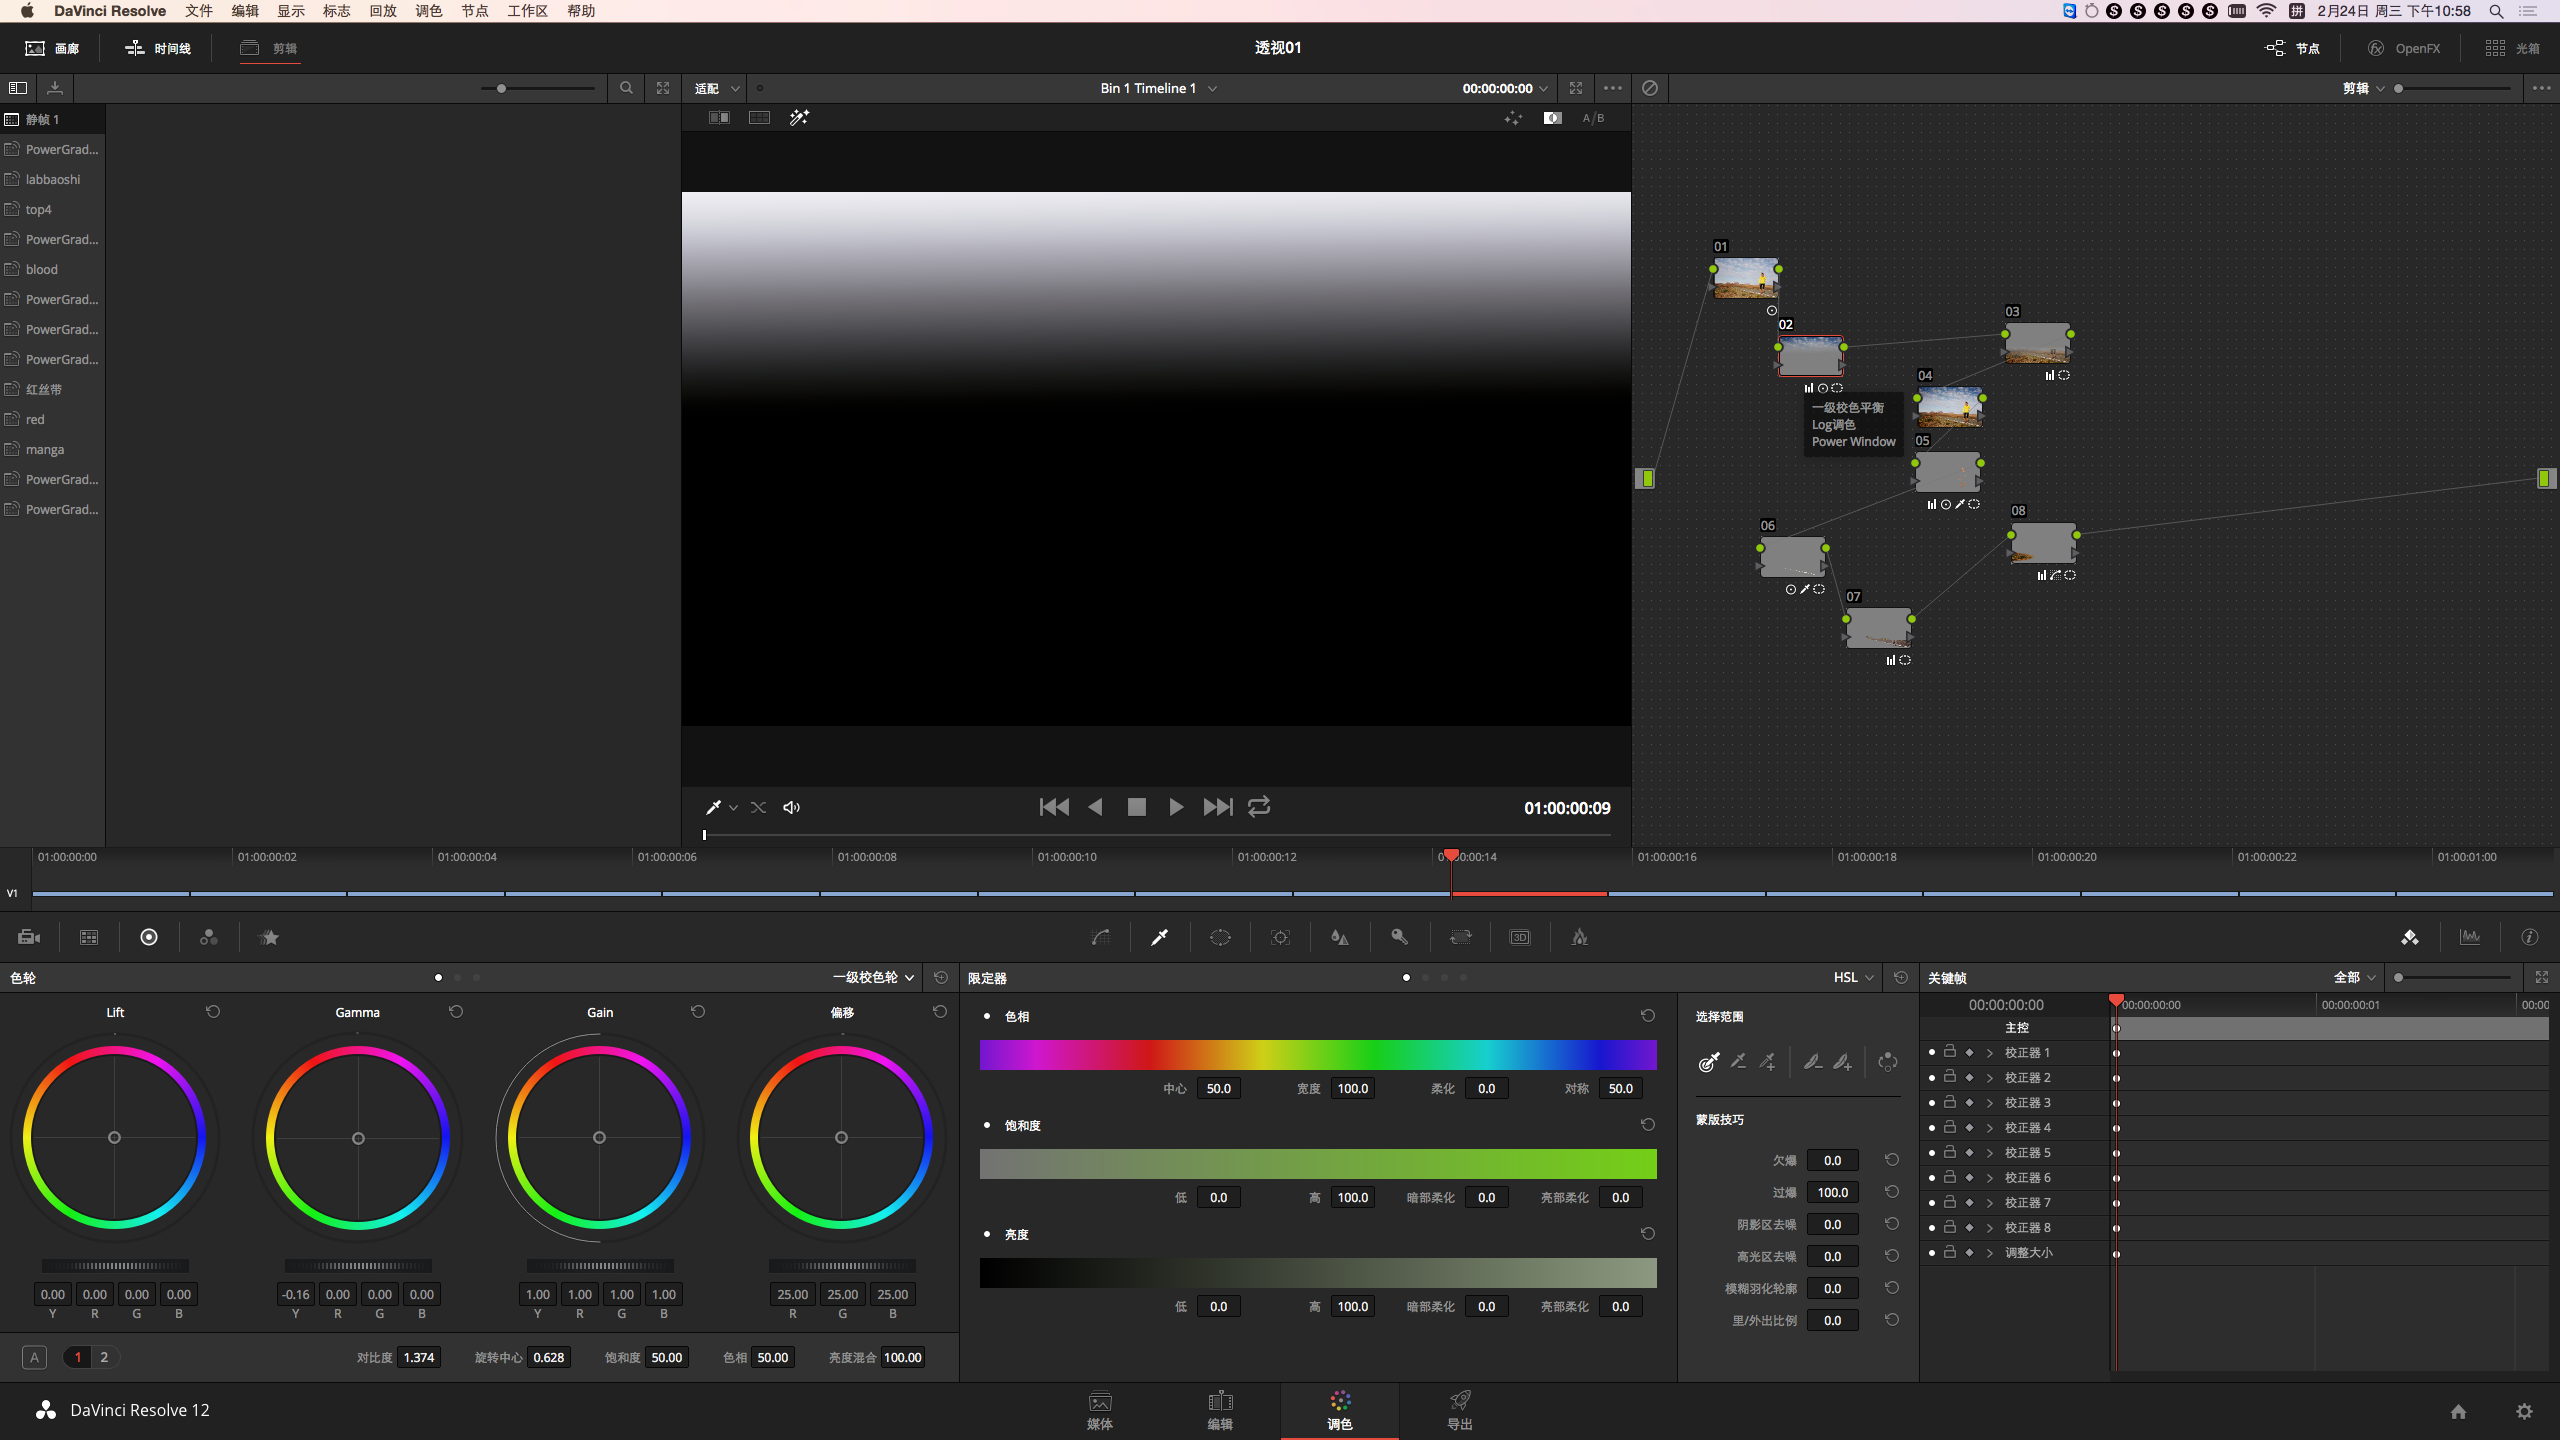Open the Power Window palette
The width and height of the screenshot is (2560, 1440).
coord(1220,937)
